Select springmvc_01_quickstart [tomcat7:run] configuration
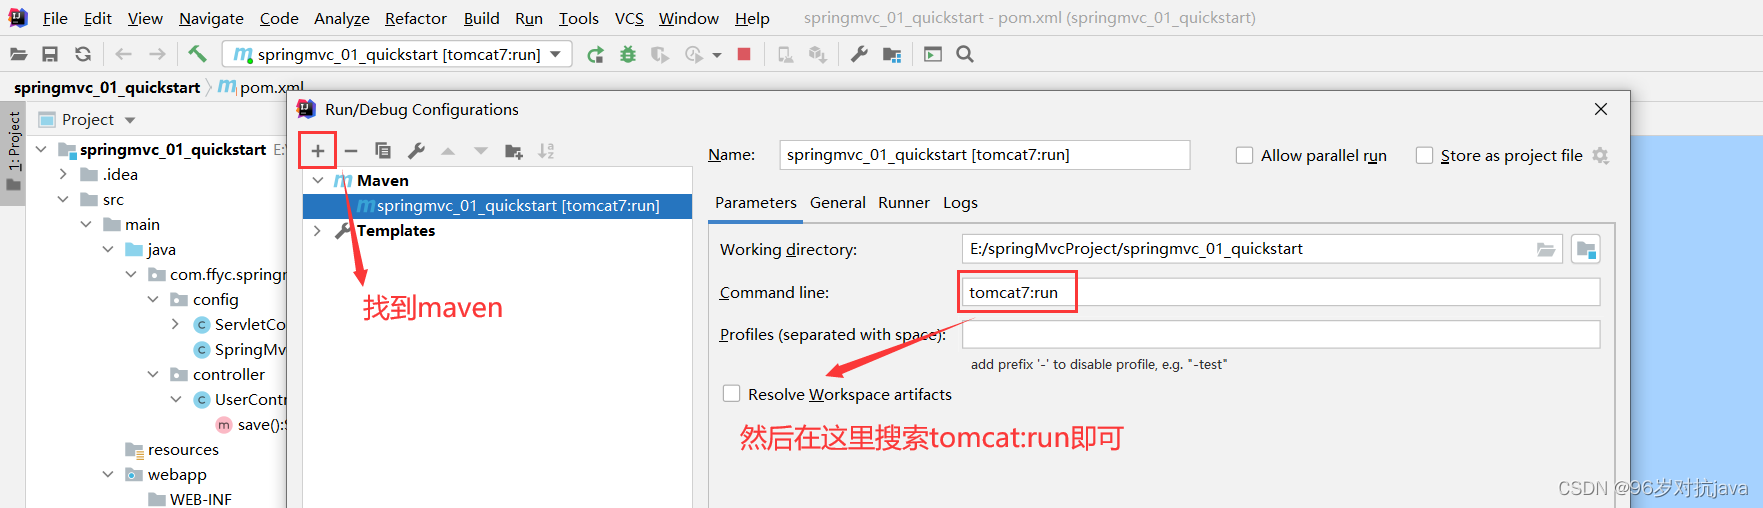 (497, 206)
